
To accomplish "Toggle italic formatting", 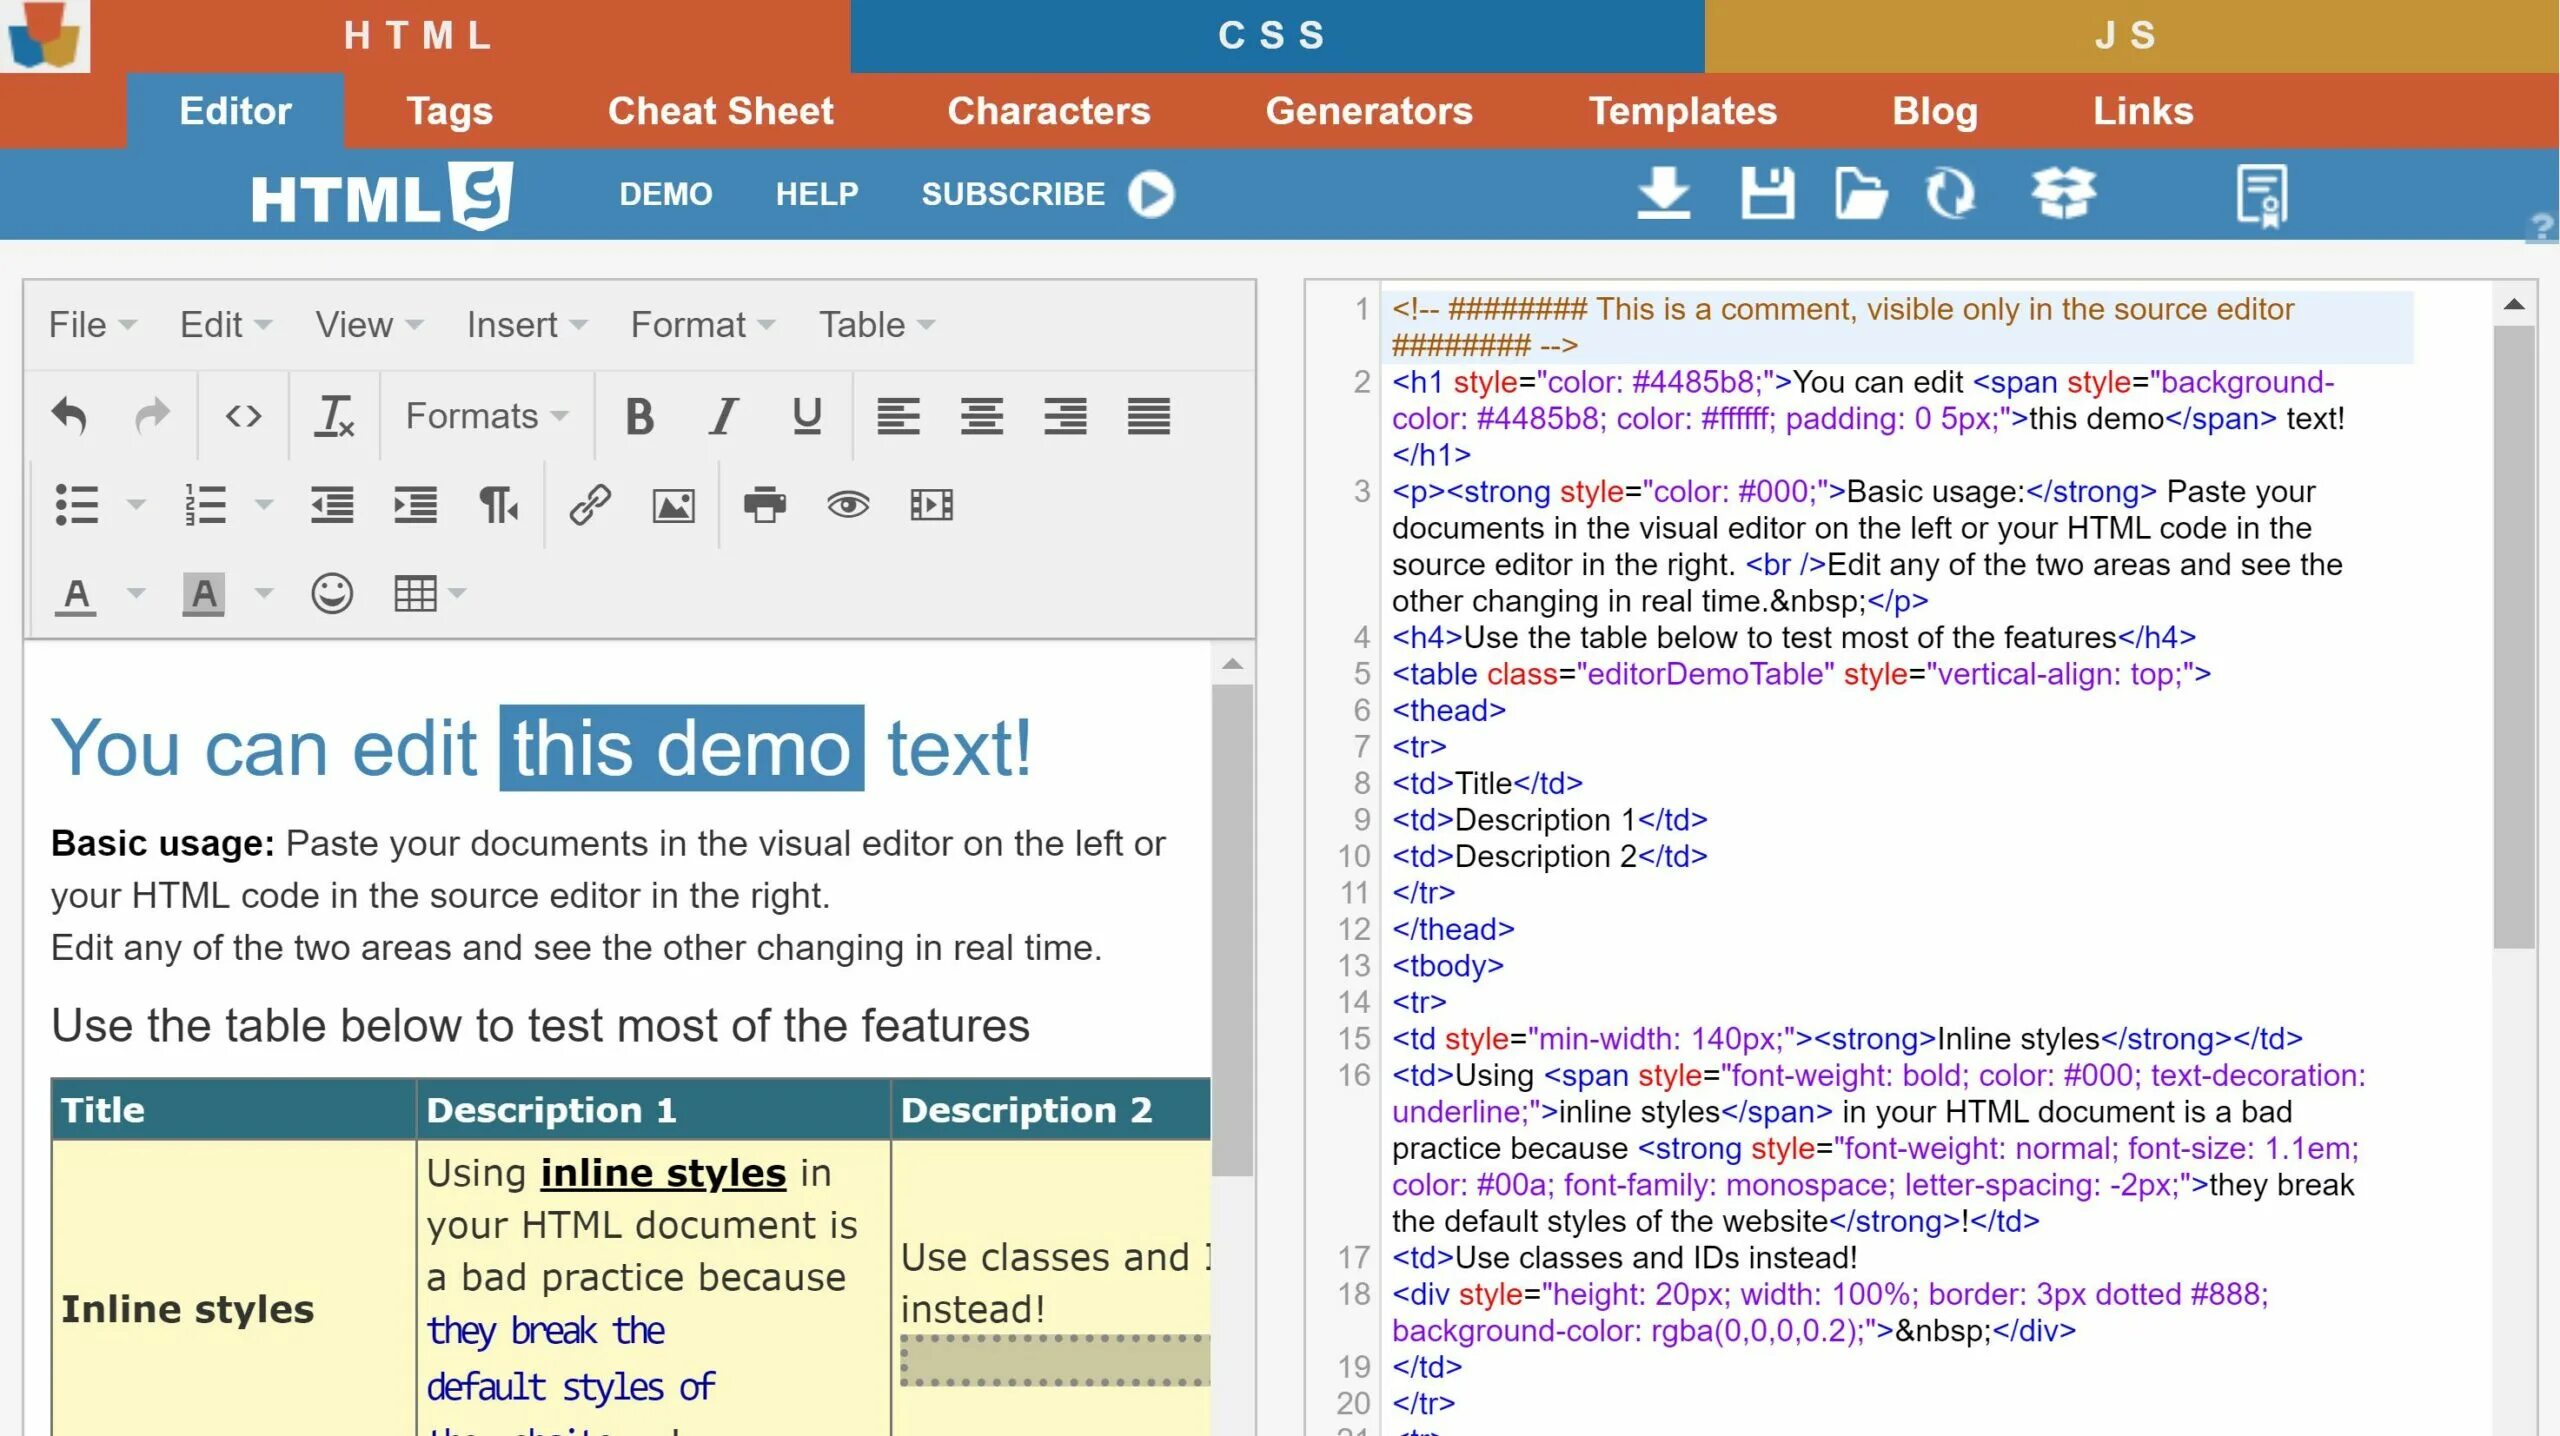I will [723, 416].
